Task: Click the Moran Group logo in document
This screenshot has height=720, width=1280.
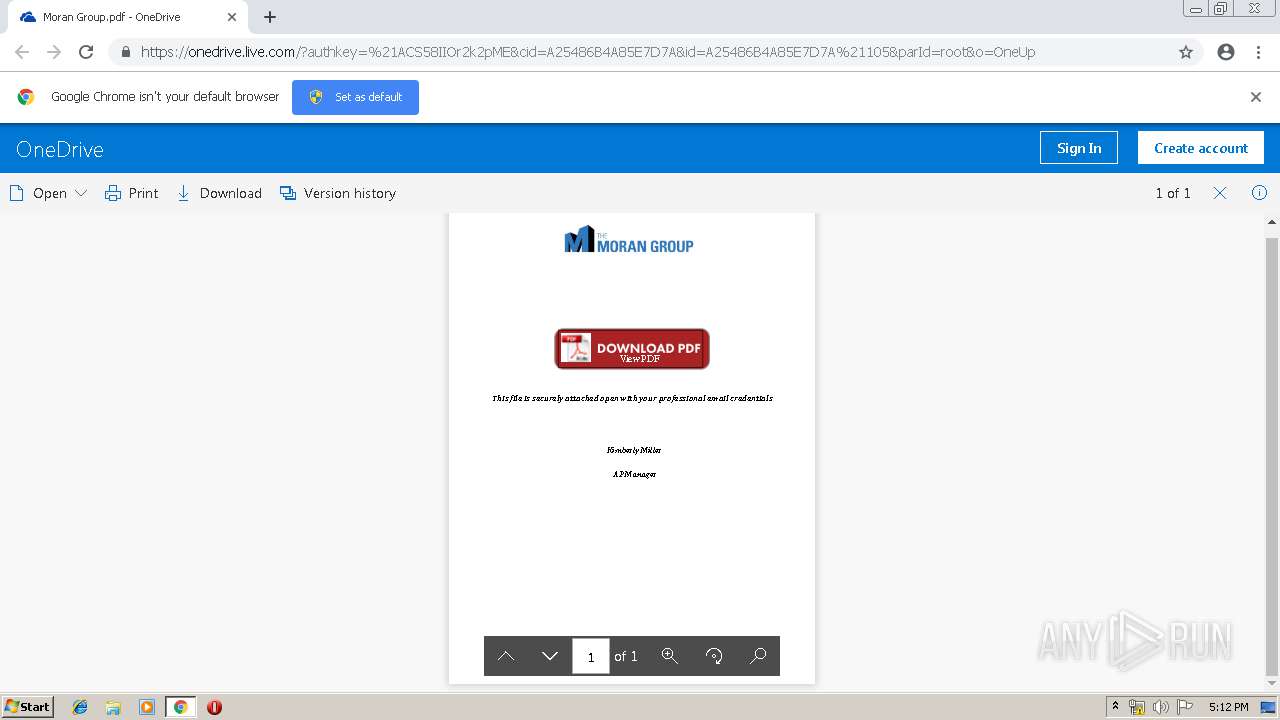Action: click(629, 239)
